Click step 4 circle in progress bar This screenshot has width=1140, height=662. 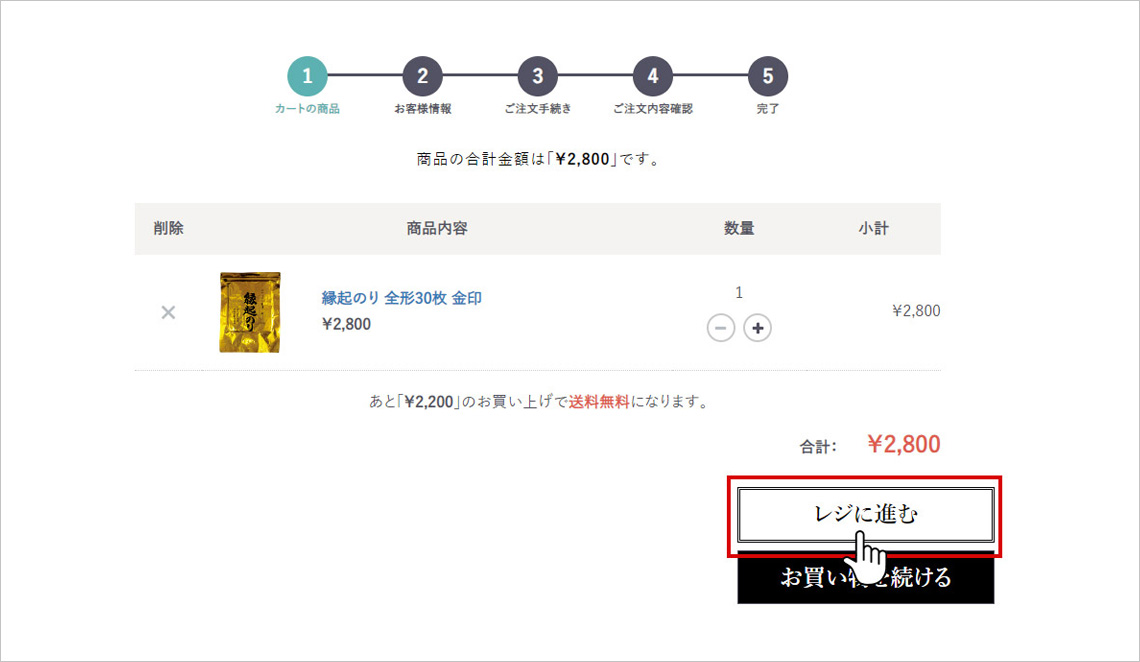click(x=653, y=76)
